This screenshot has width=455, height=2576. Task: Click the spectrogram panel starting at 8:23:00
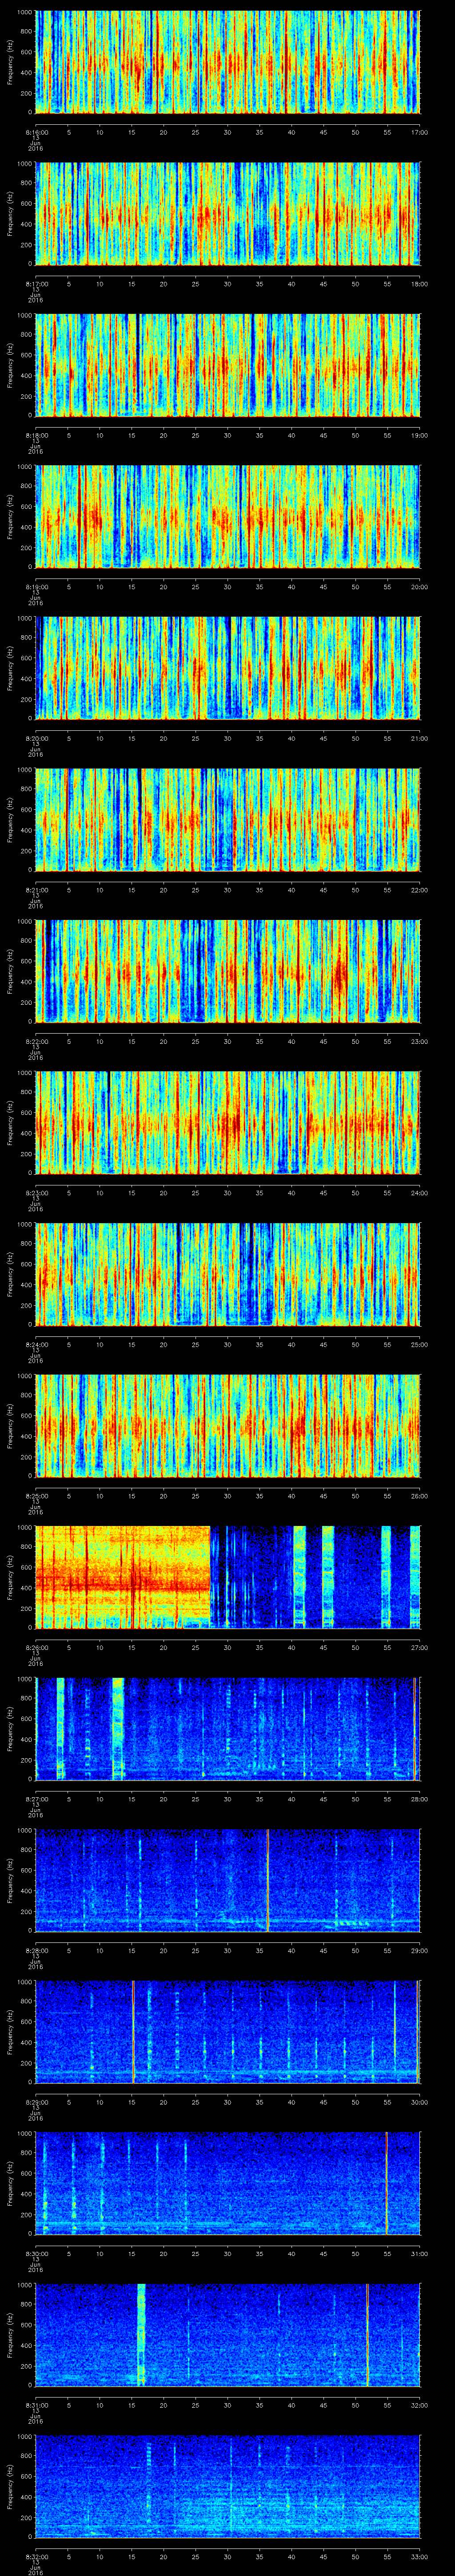click(228, 1122)
